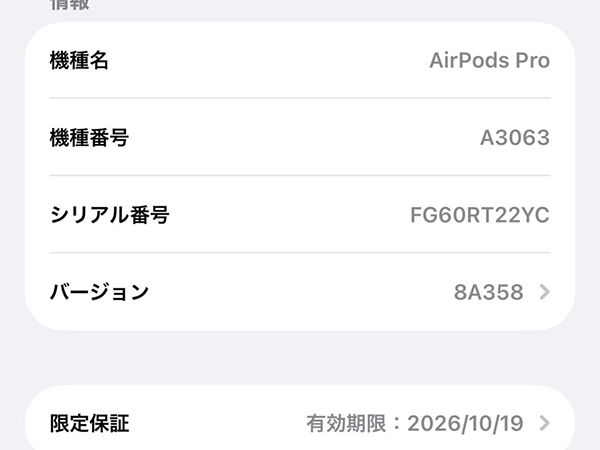Expand the バージョン chevron arrow
The height and width of the screenshot is (450, 600).
[544, 292]
